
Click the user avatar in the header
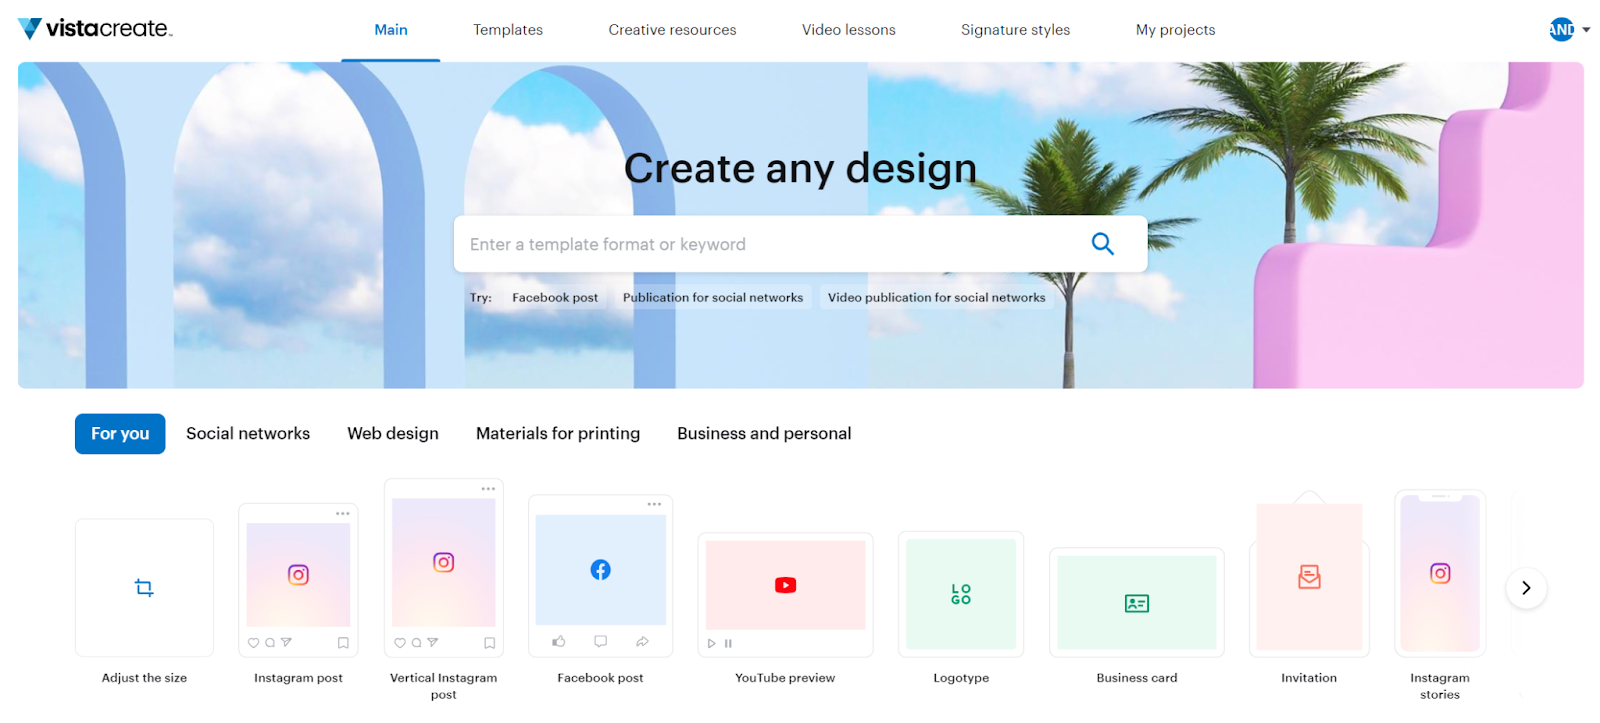coord(1561,30)
